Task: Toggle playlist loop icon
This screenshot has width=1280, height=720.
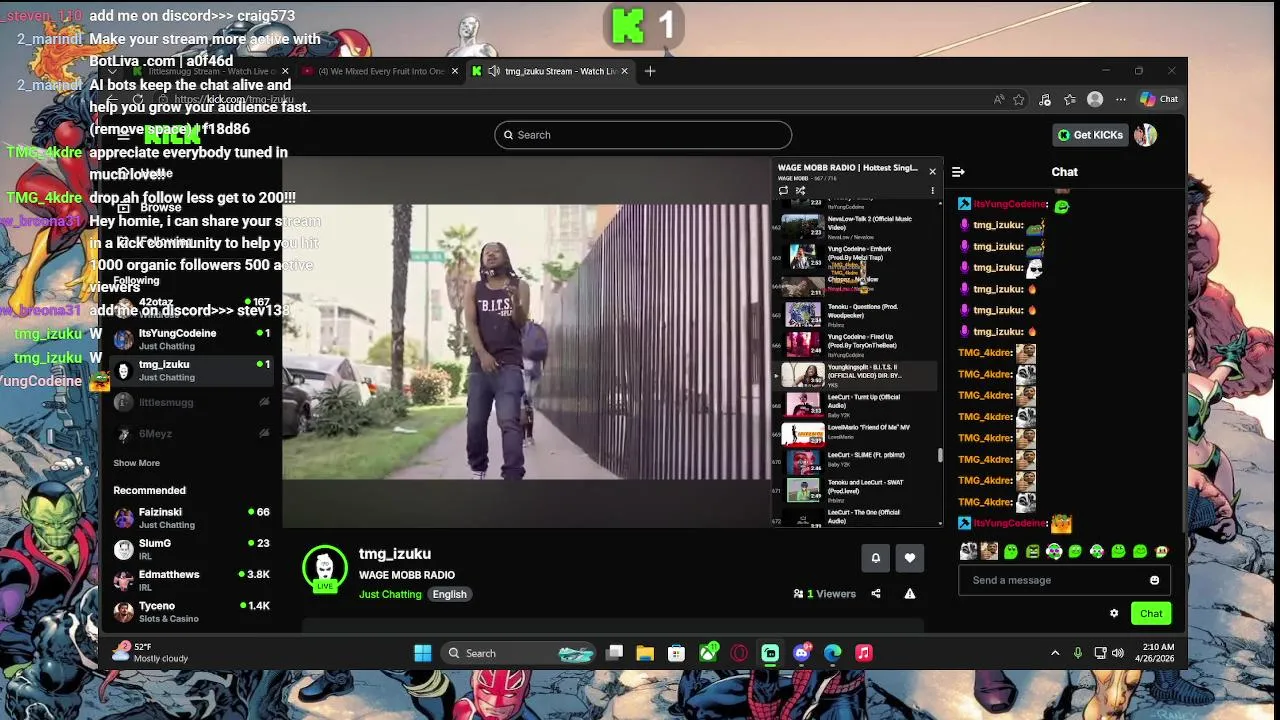Action: coord(783,190)
